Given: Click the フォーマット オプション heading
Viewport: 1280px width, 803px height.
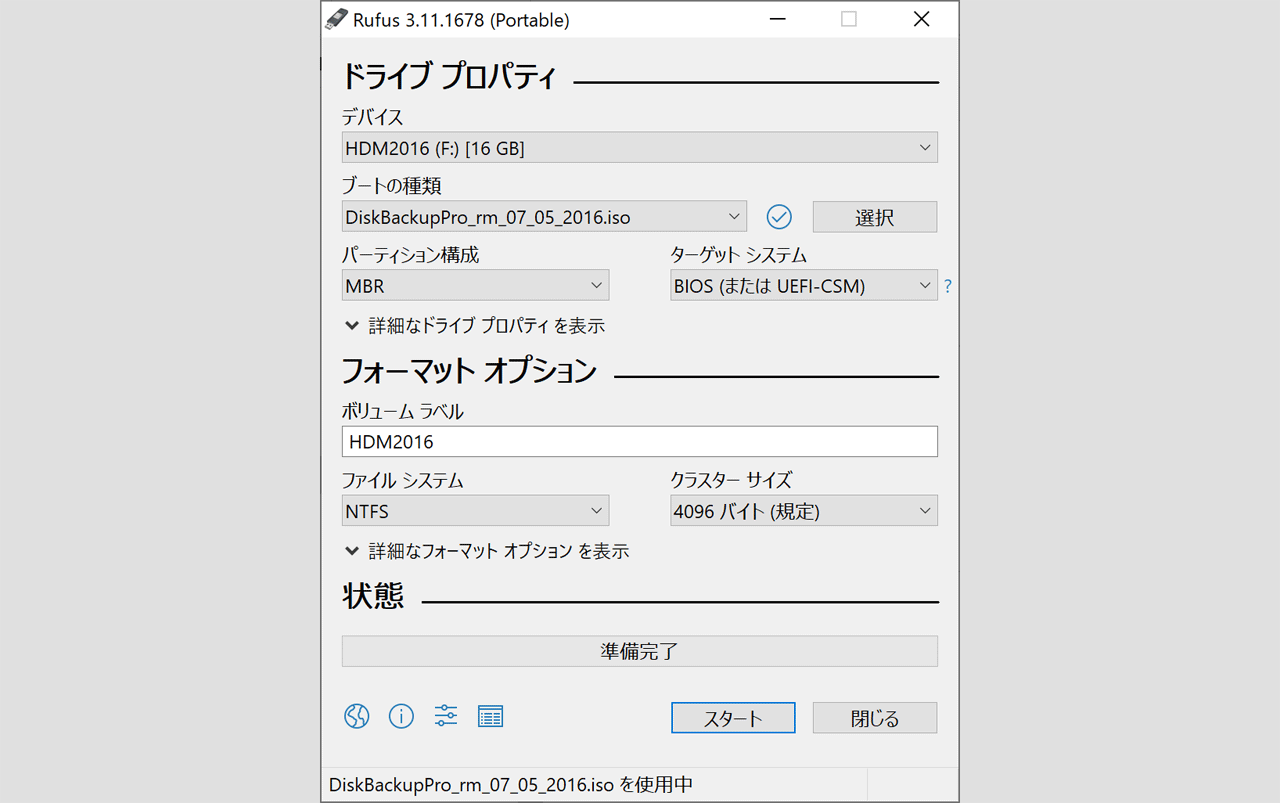Looking at the screenshot, I should click(x=469, y=371).
